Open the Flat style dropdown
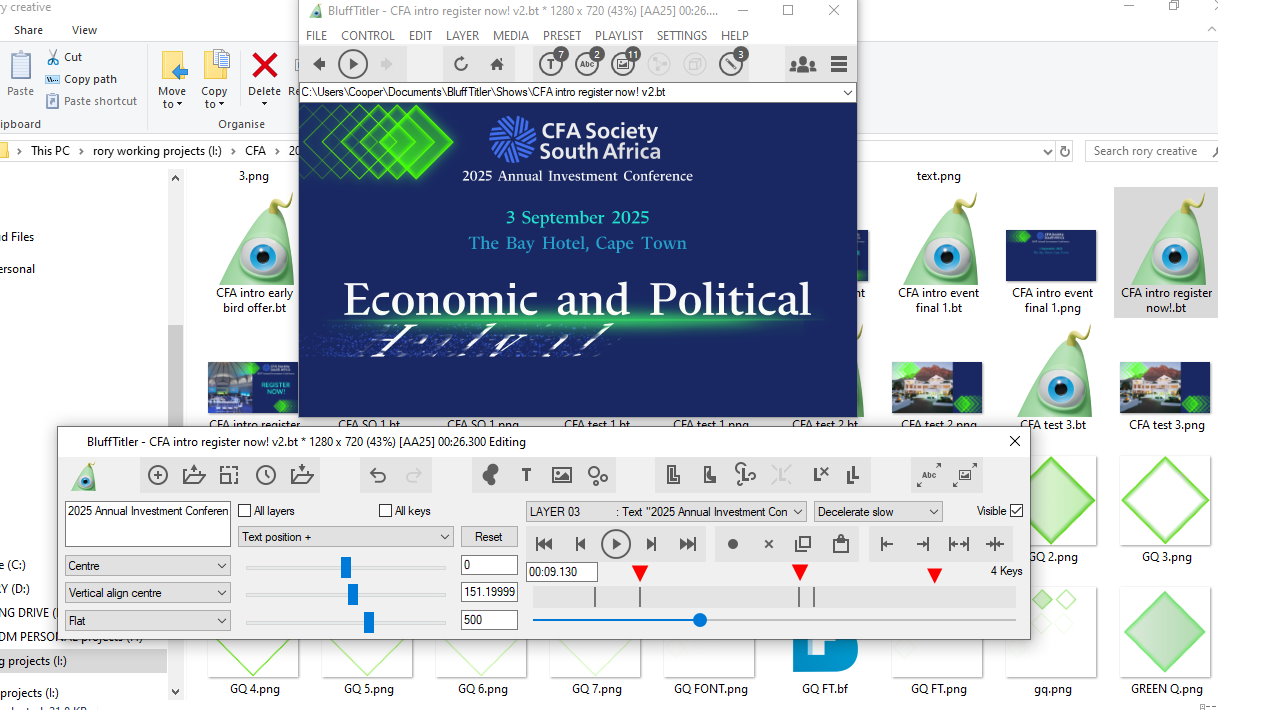The width and height of the screenshot is (1280, 720). click(148, 621)
